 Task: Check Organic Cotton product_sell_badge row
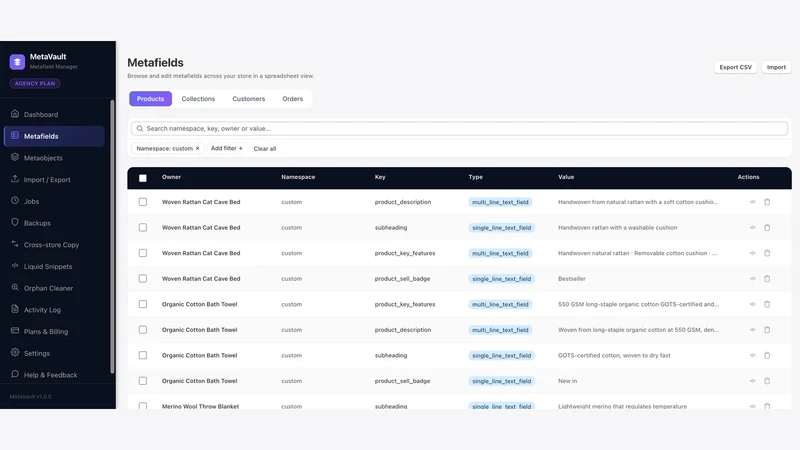[x=143, y=381]
